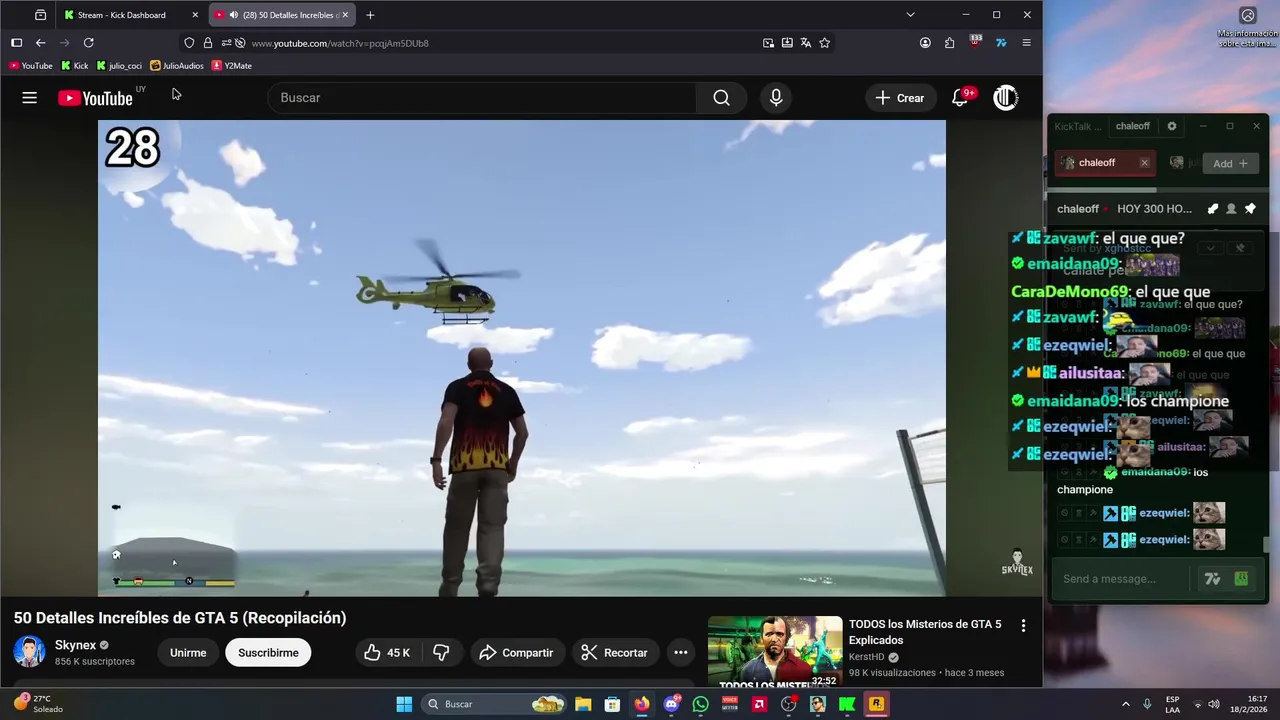Open the julio_coci bookmark
1280x720 pixels.
coord(119,66)
